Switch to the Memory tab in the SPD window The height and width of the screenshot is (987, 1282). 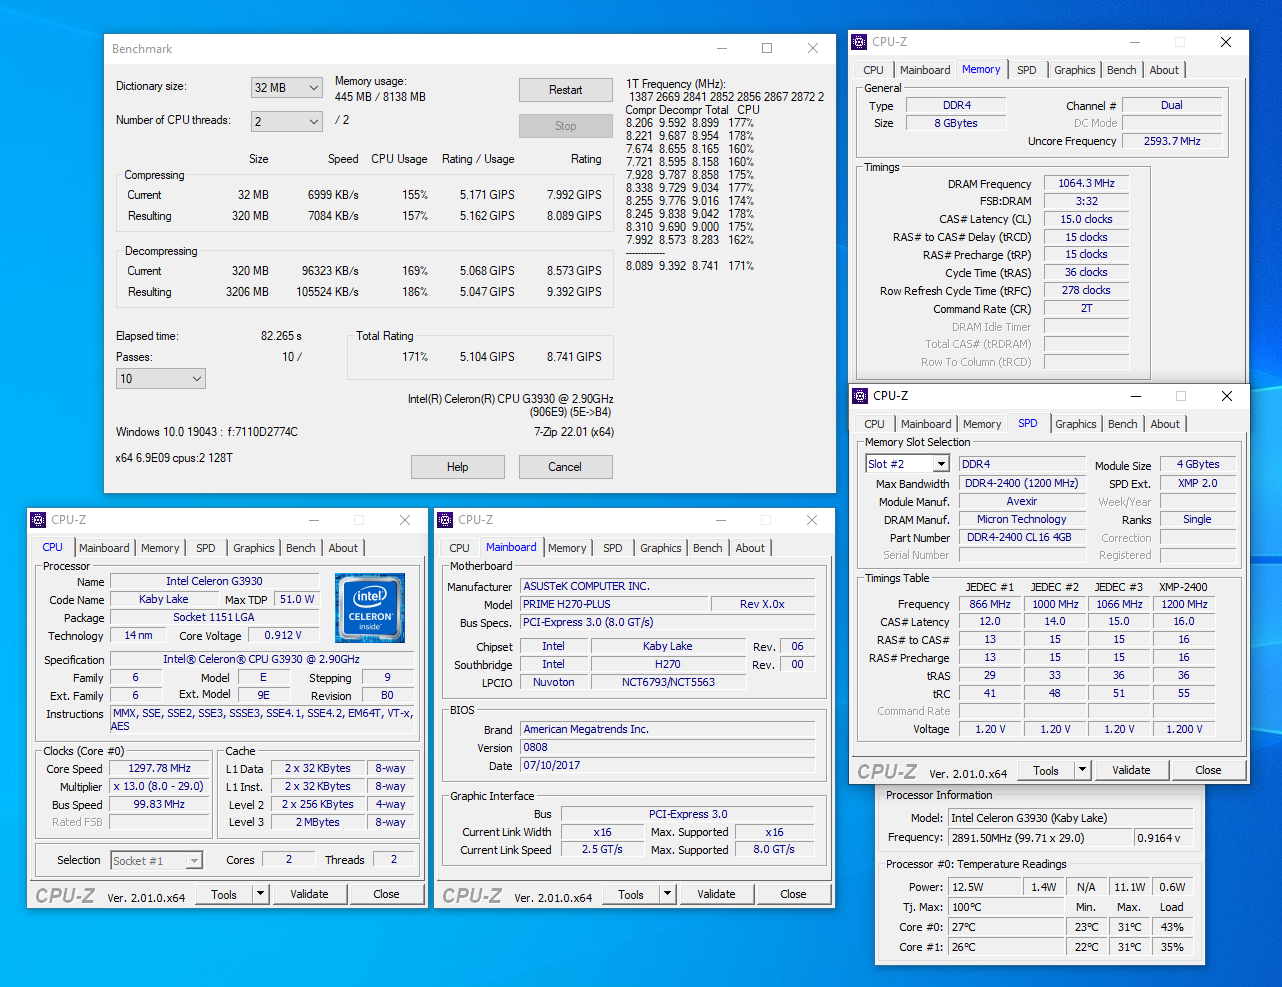(982, 424)
